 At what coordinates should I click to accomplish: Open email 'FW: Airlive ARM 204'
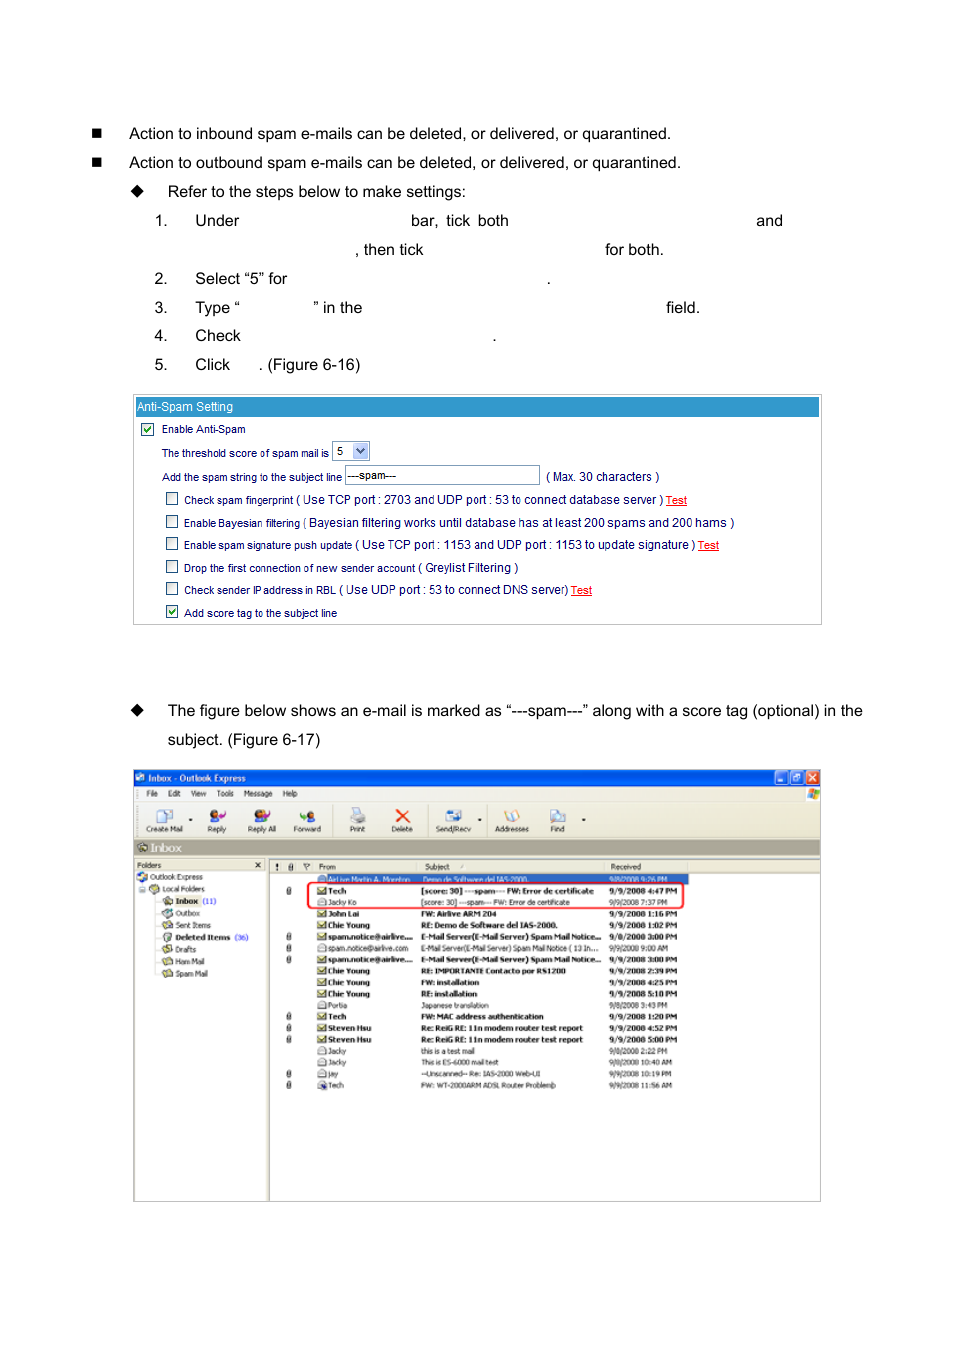tap(458, 913)
